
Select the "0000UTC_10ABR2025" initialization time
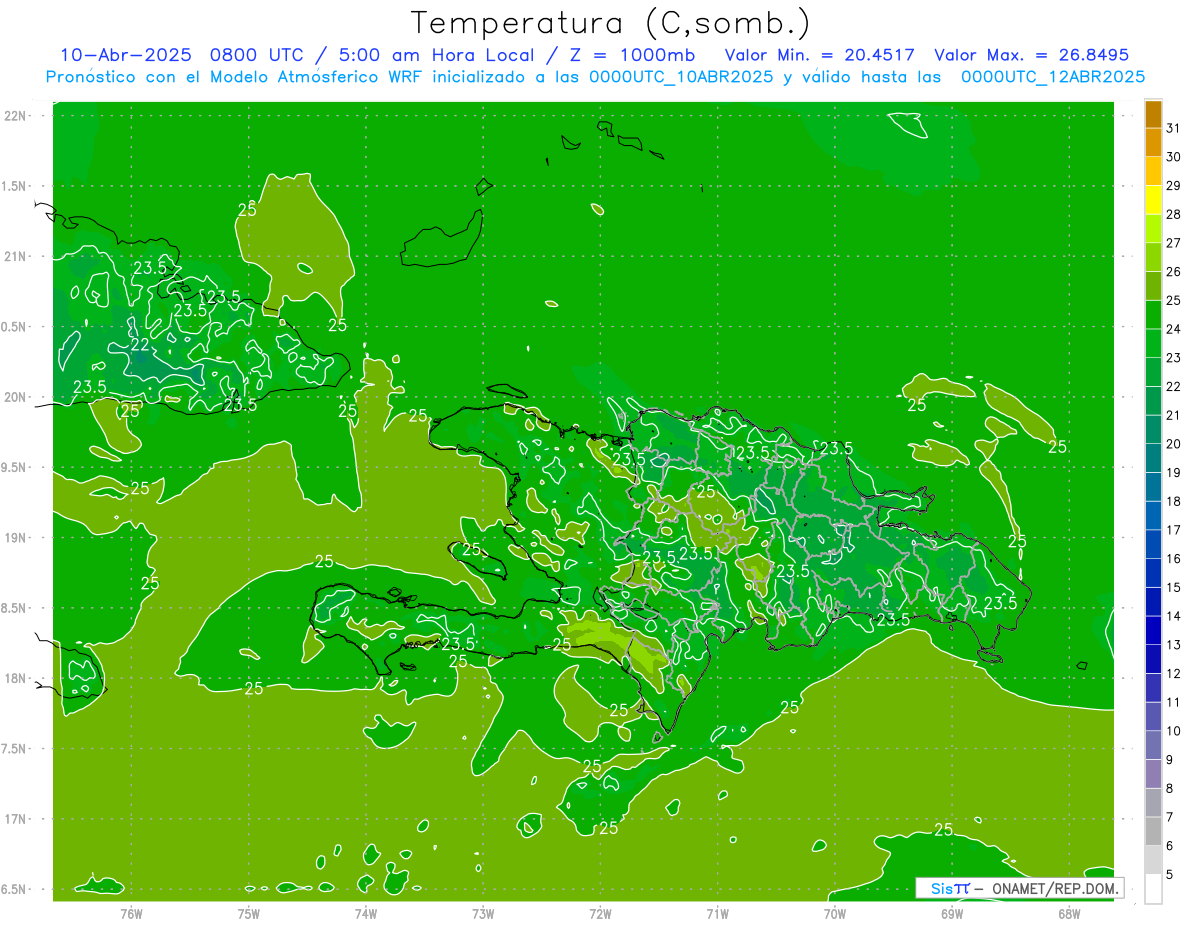681,77
